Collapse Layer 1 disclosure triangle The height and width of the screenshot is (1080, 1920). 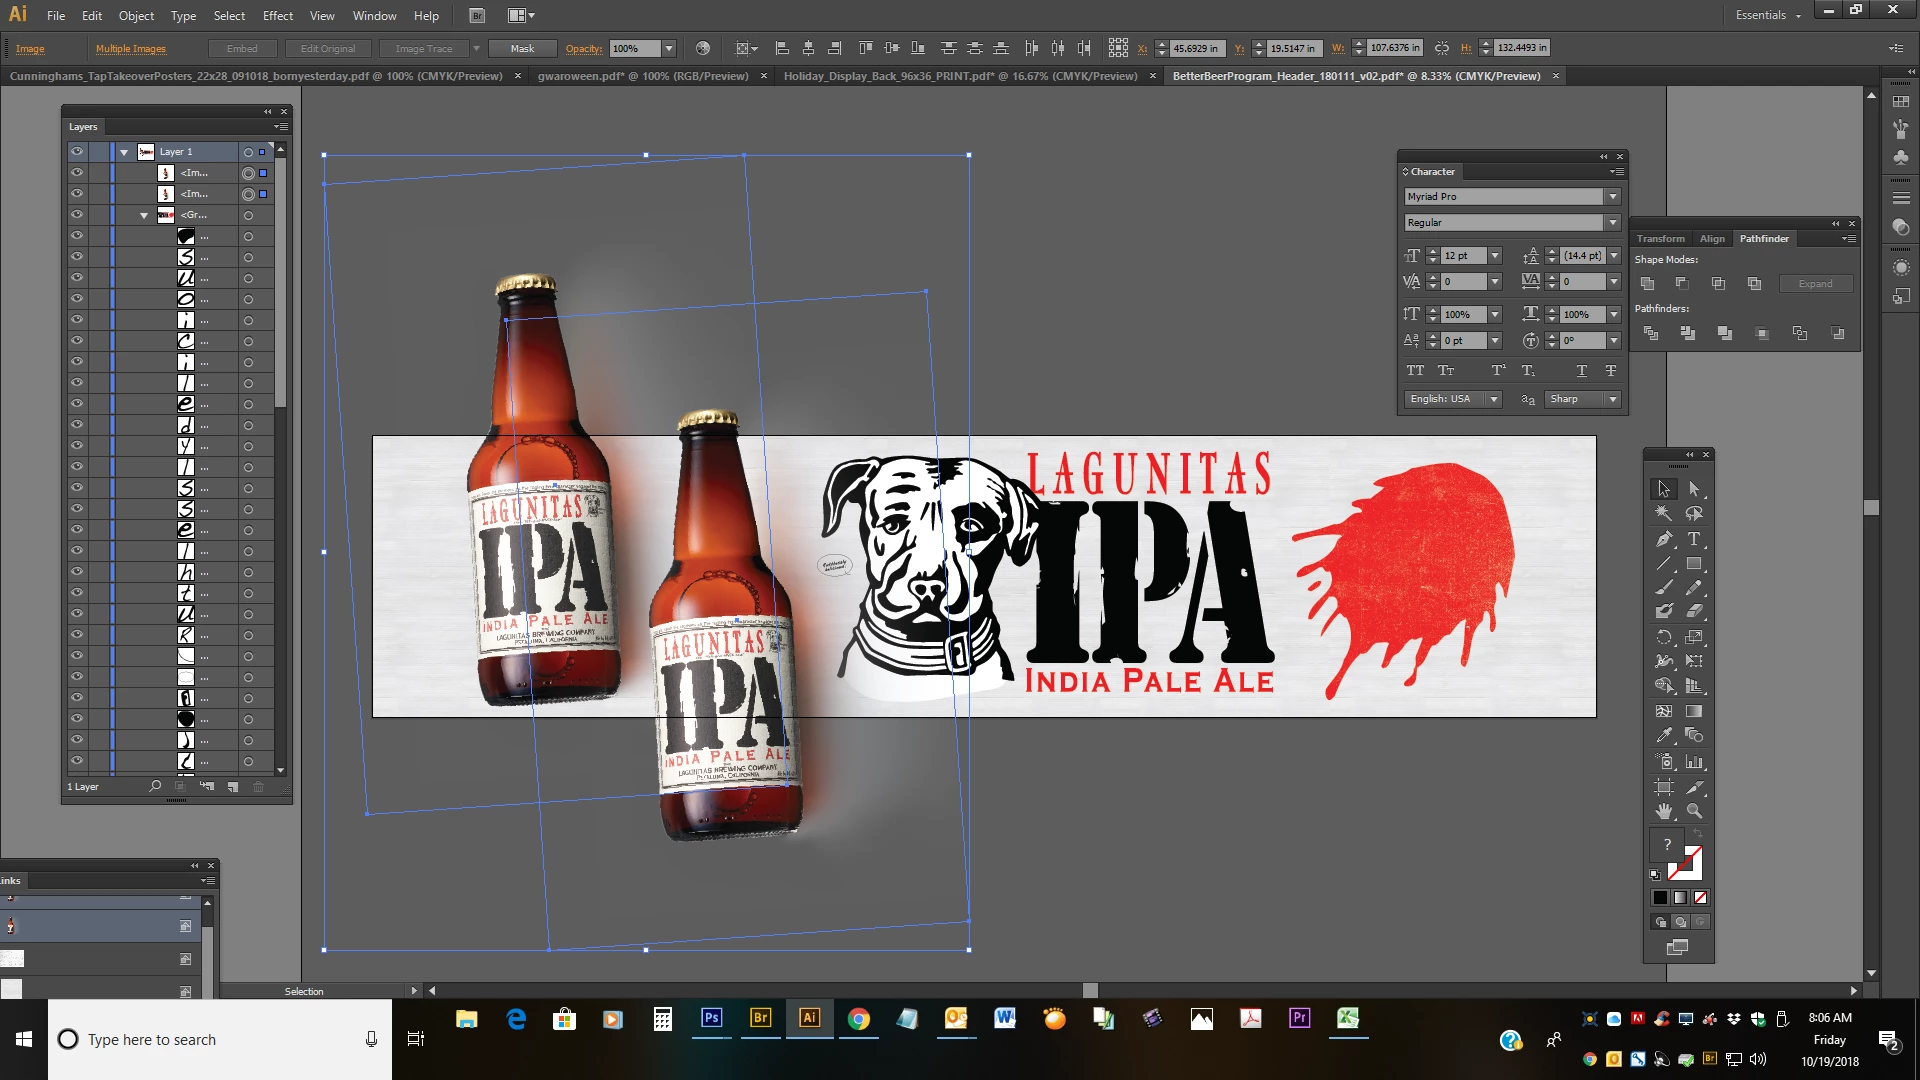[x=124, y=152]
